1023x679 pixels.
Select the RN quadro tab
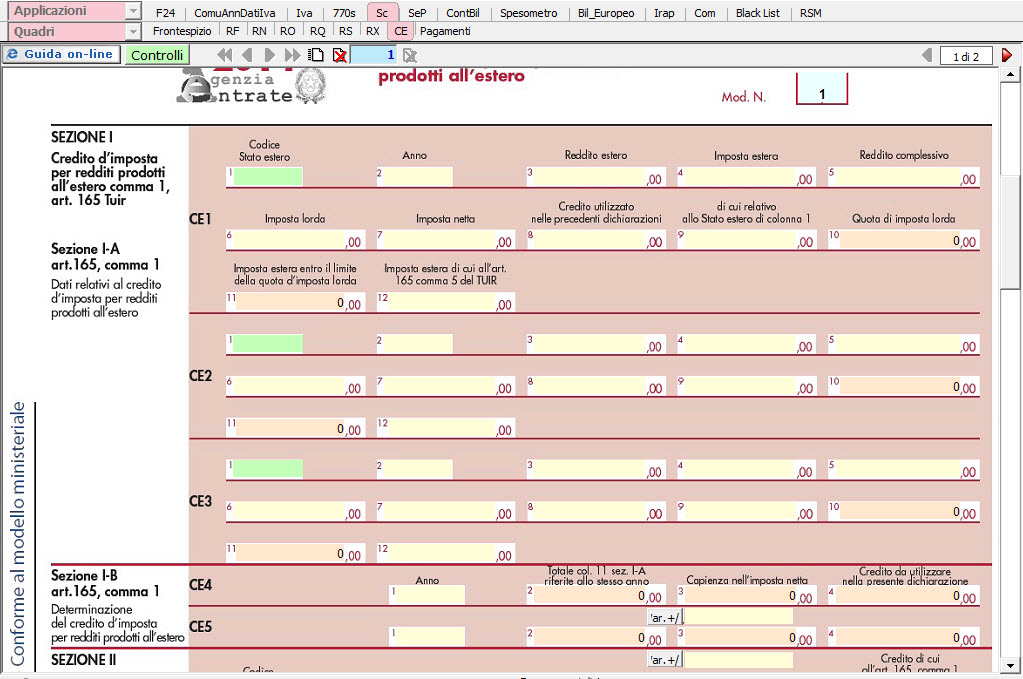(259, 31)
